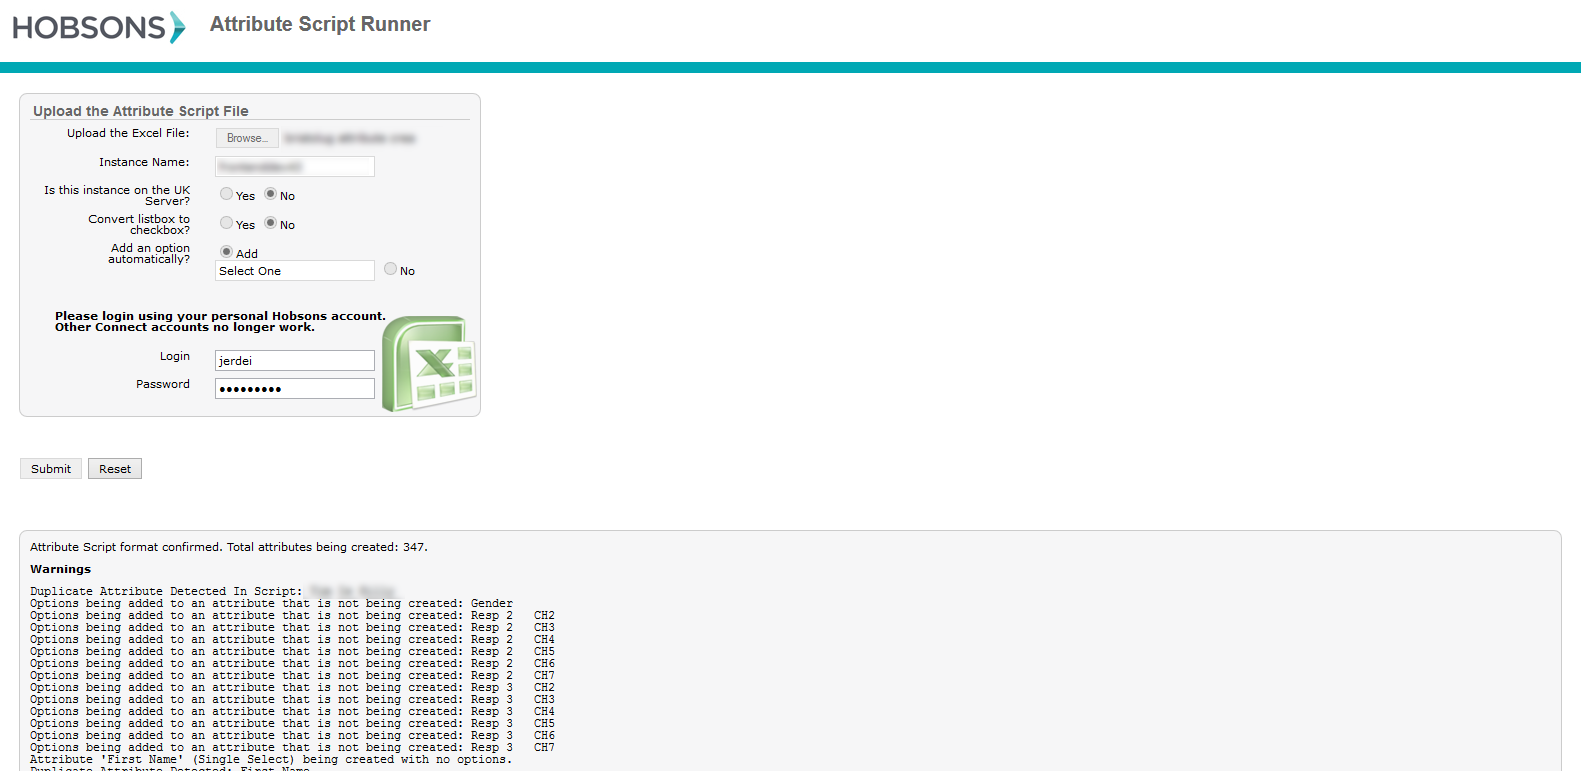Focus the Password input field
Screen dimensions: 1581x771
coord(295,389)
